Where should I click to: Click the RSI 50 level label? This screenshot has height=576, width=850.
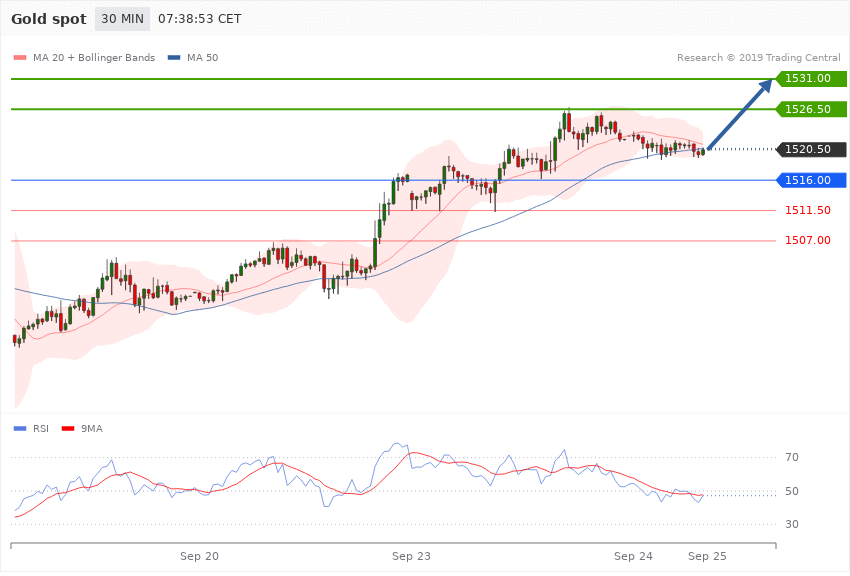coord(792,491)
